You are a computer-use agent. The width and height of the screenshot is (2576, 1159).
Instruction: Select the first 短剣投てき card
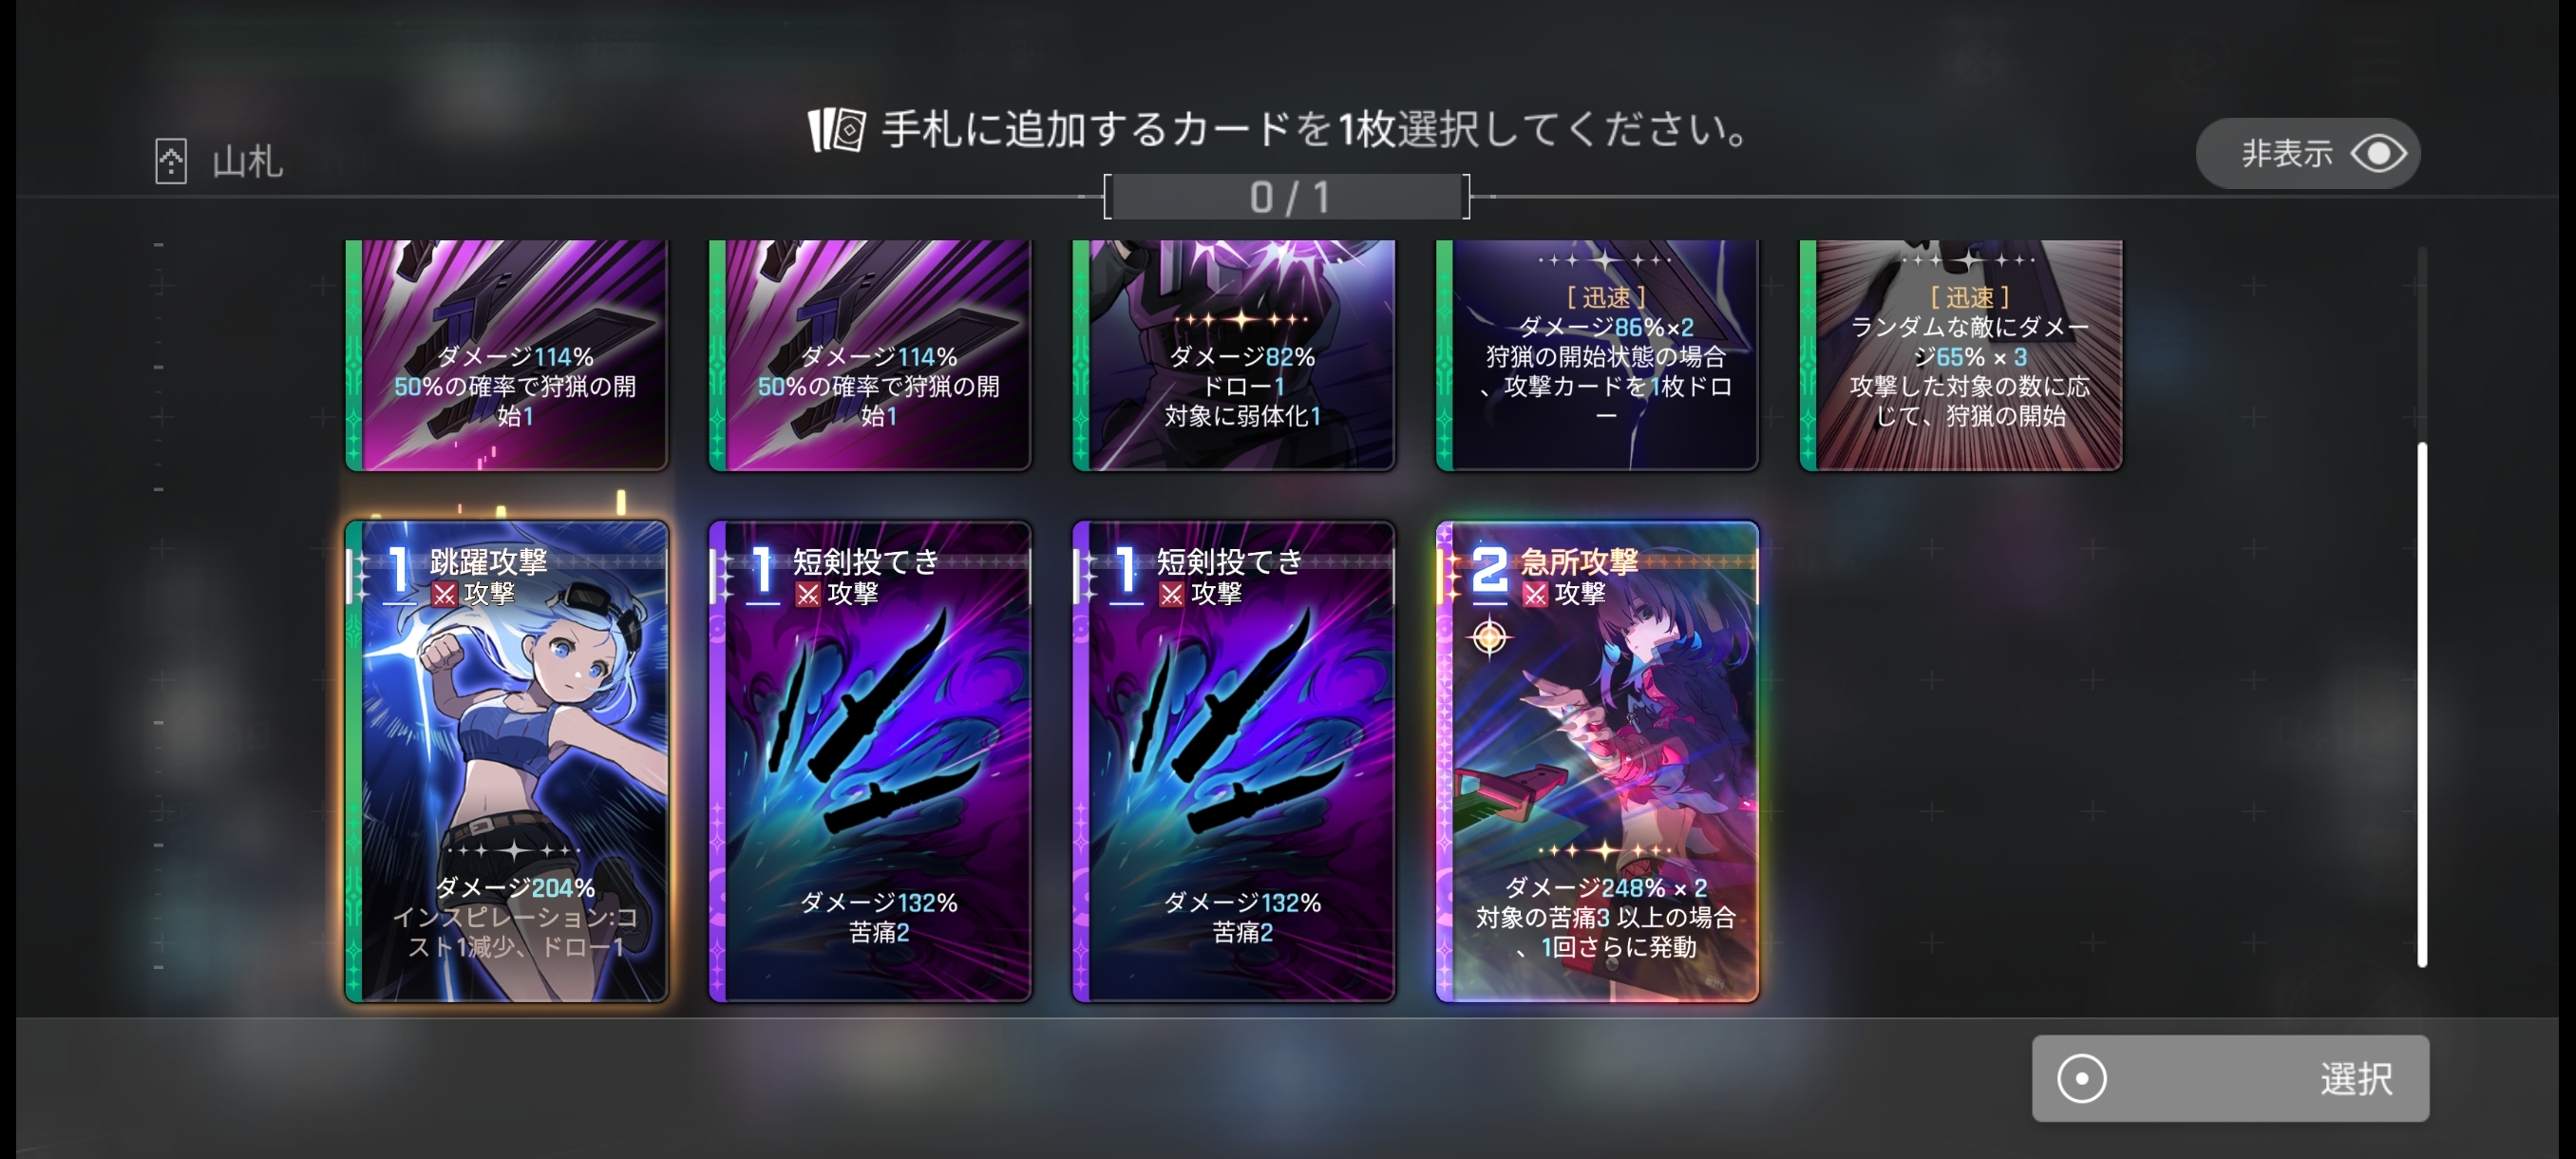point(870,760)
